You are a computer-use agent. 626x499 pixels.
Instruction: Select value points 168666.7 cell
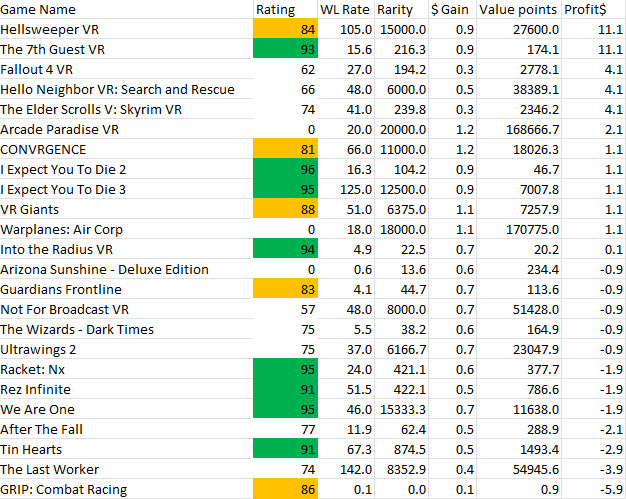(x=519, y=129)
